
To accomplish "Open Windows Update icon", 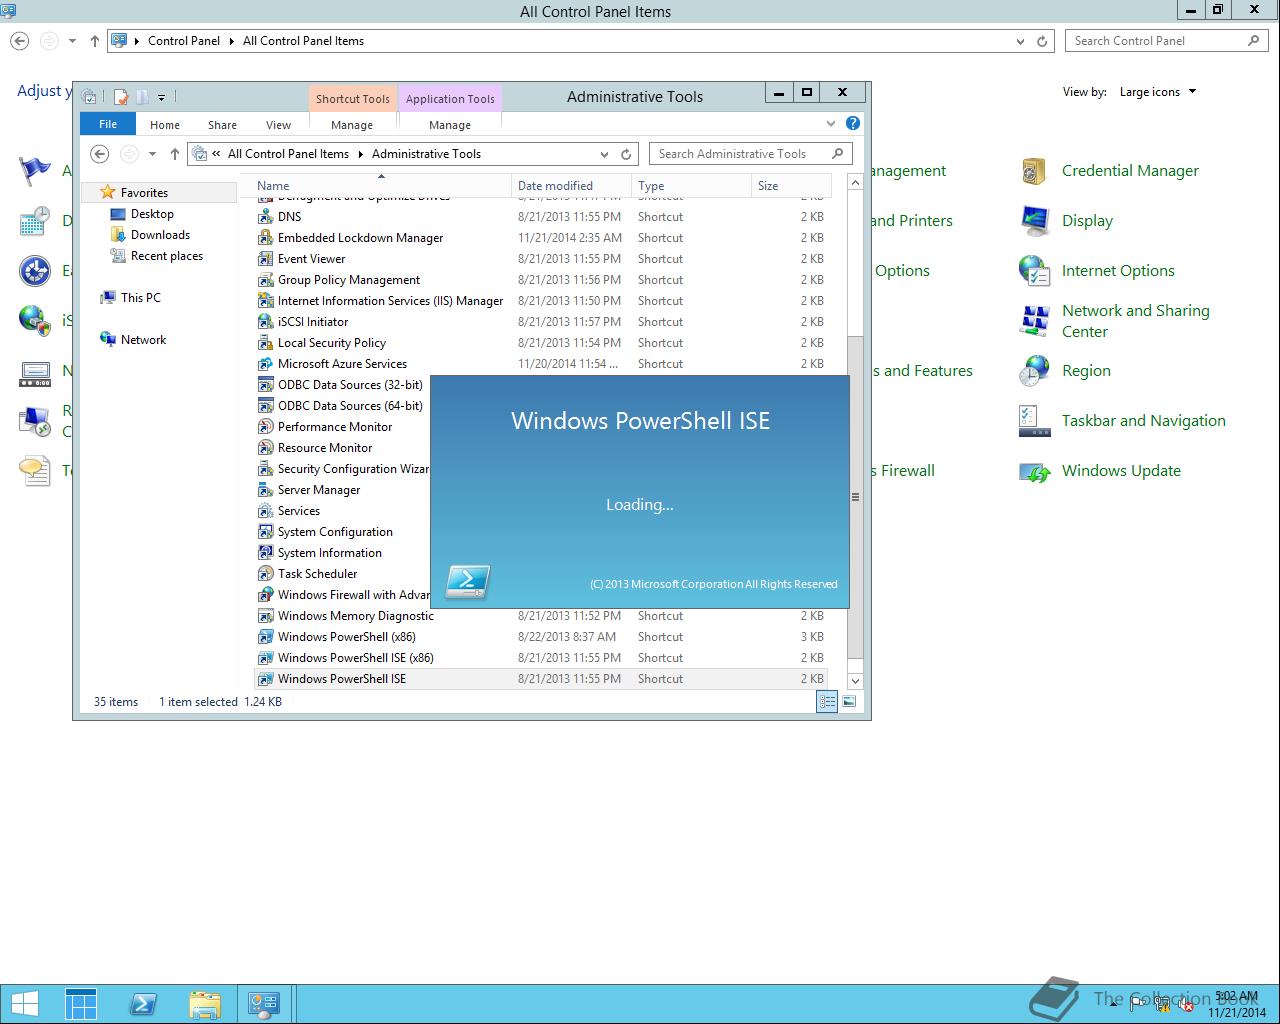I will (1034, 471).
